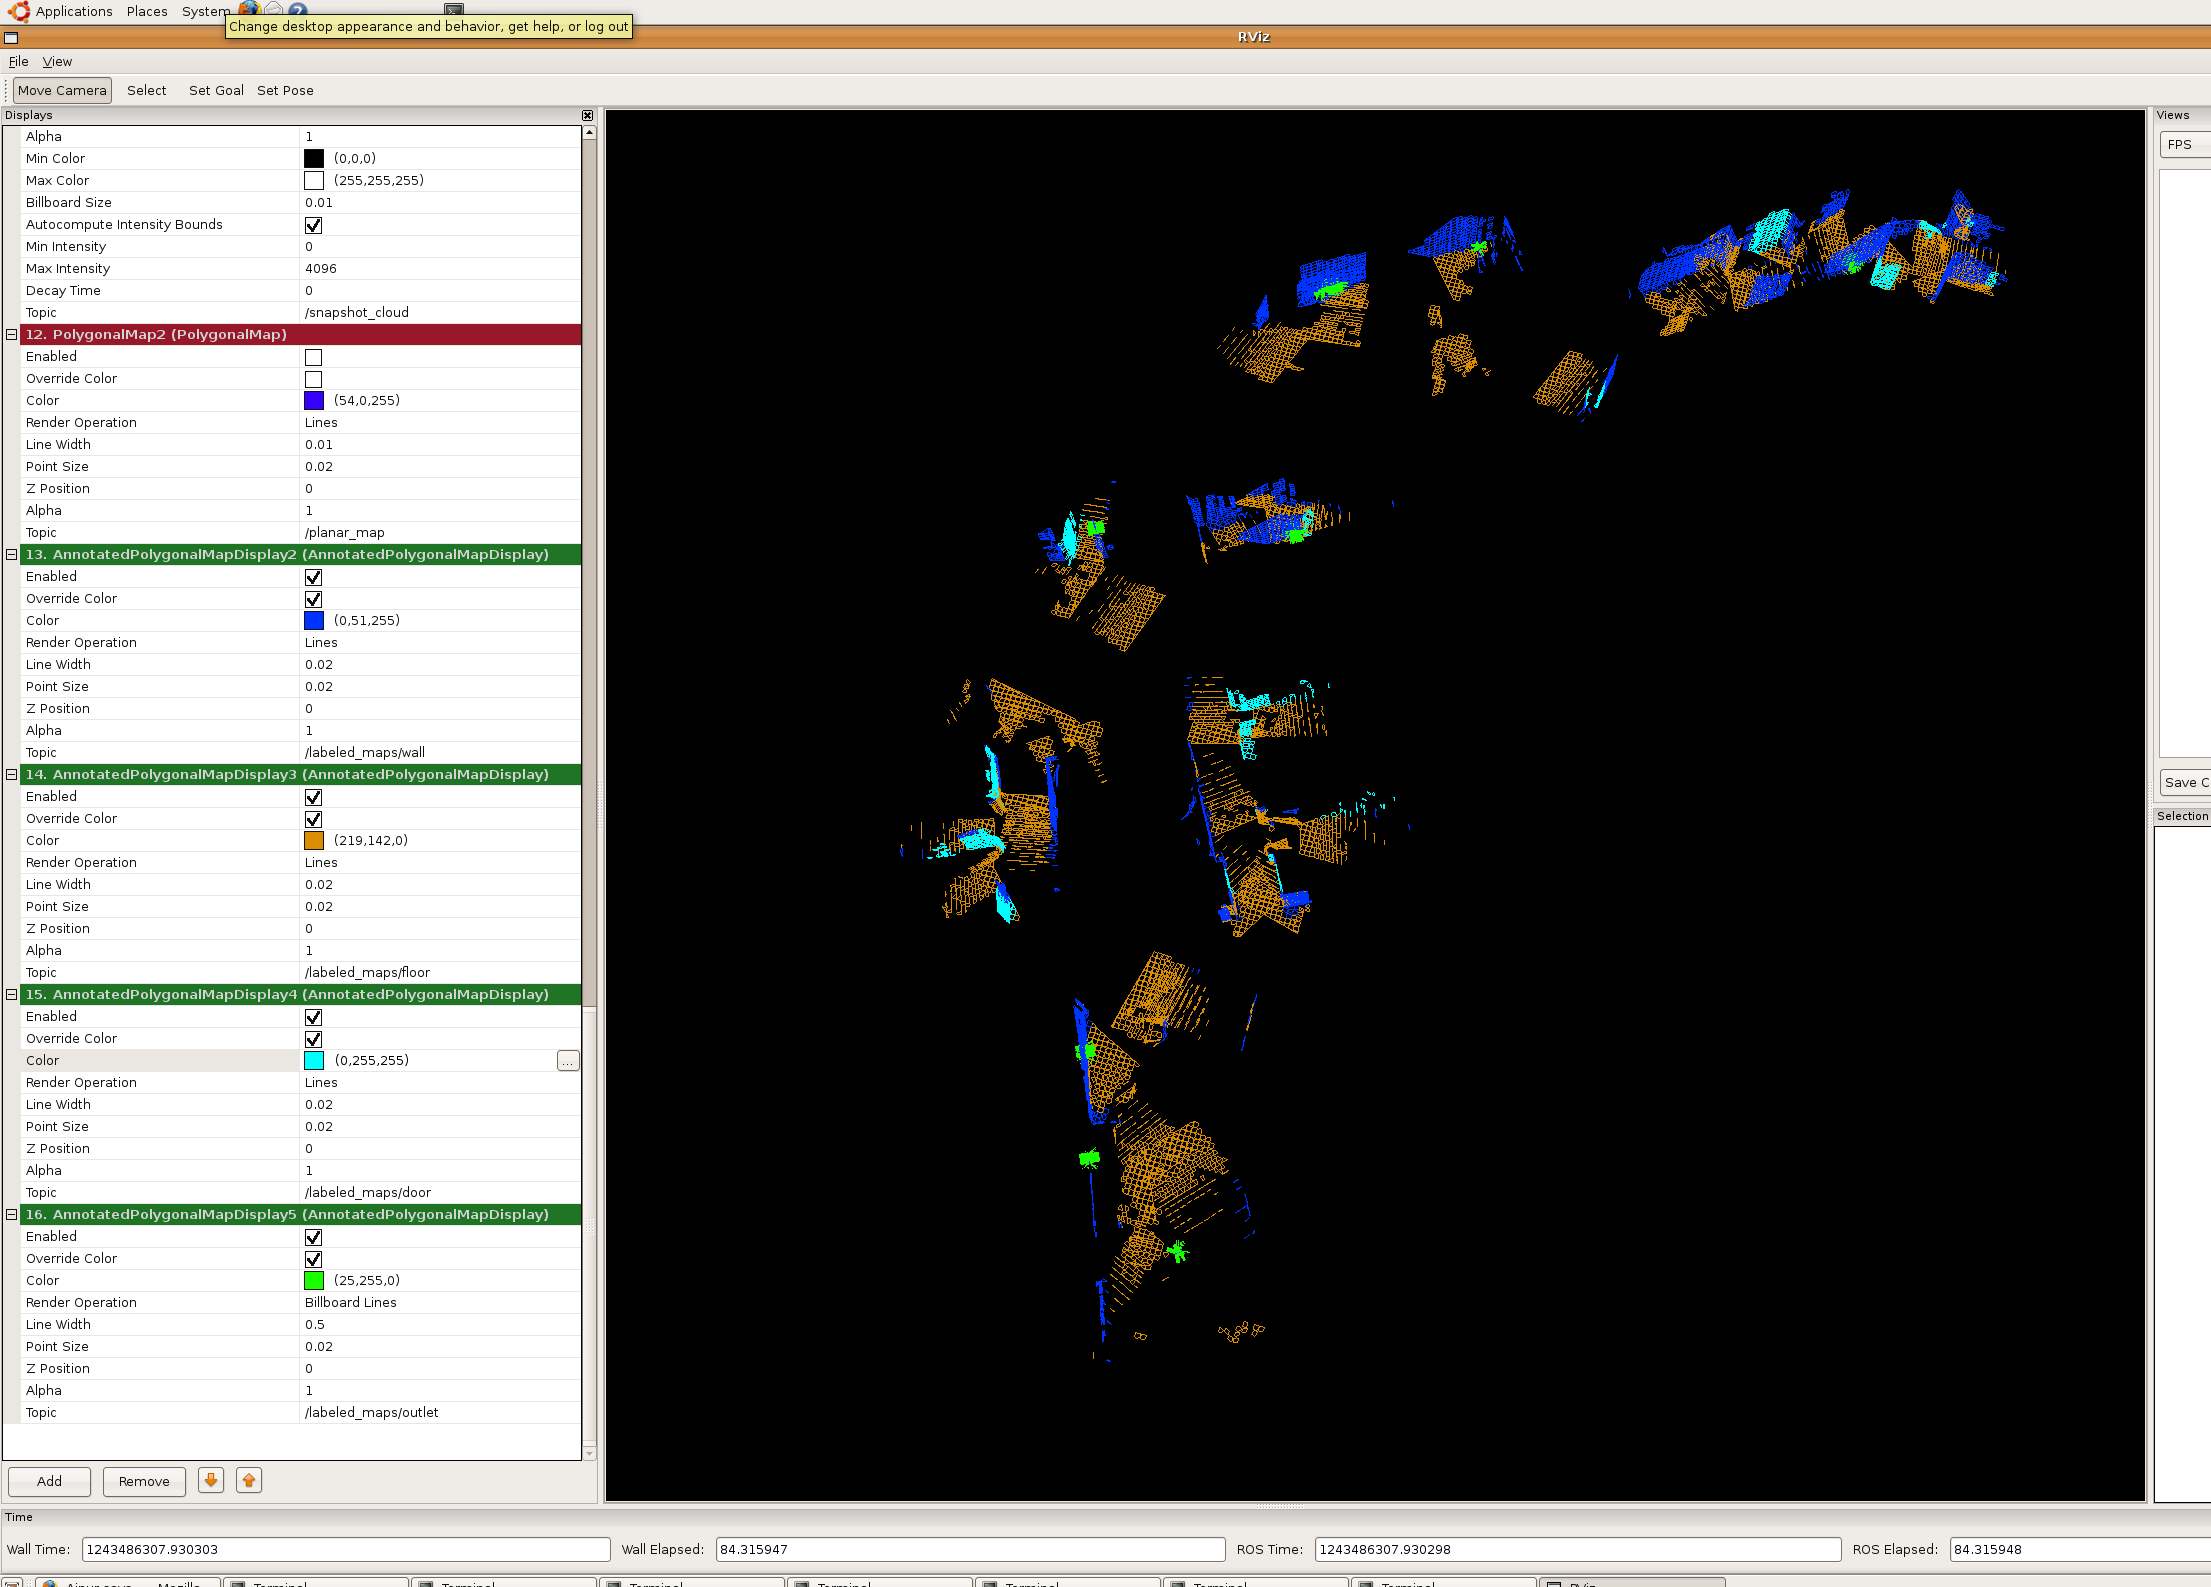Viewport: 2211px width, 1587px height.
Task: Uncheck Override Color for AnnotatedPolygonalMapDisplay4
Action: (313, 1039)
